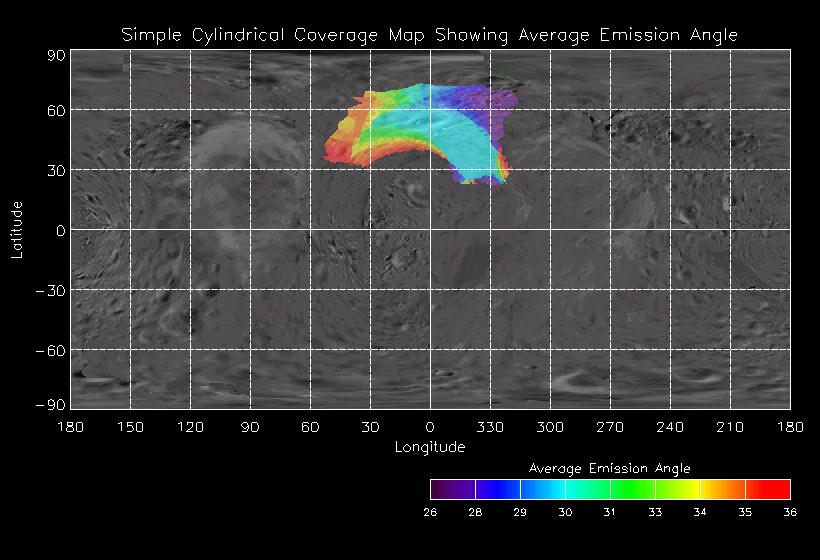The height and width of the screenshot is (560, 820).
Task: Select the 0 latitude tick label
Action: [x=60, y=230]
